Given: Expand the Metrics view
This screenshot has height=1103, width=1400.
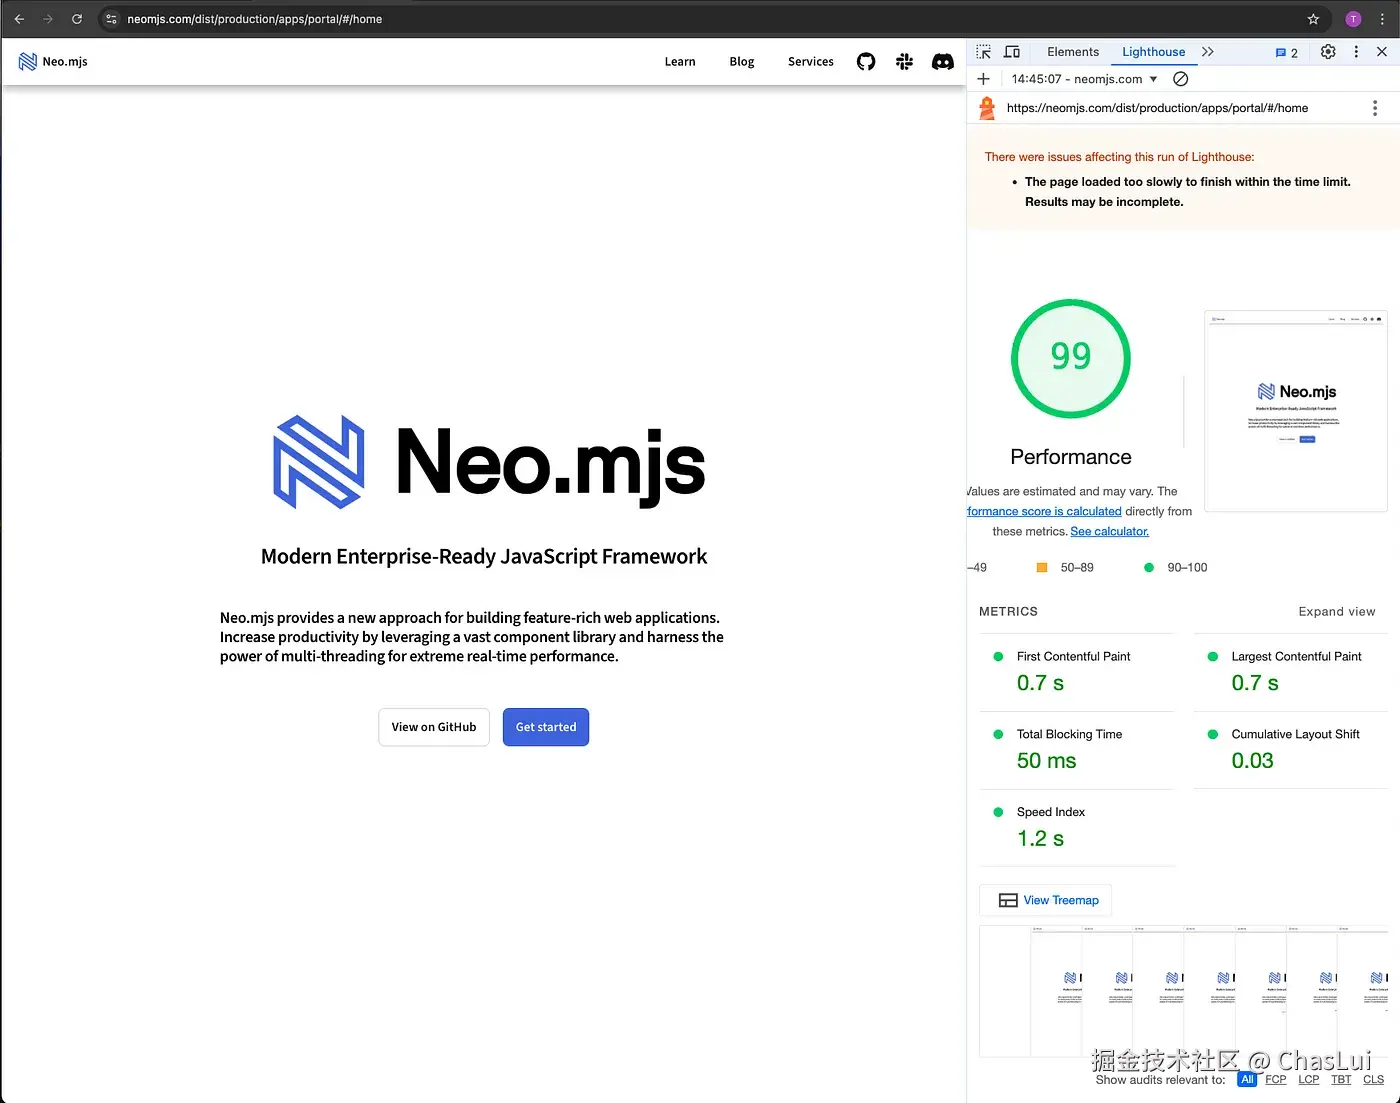Looking at the screenshot, I should point(1337,611).
